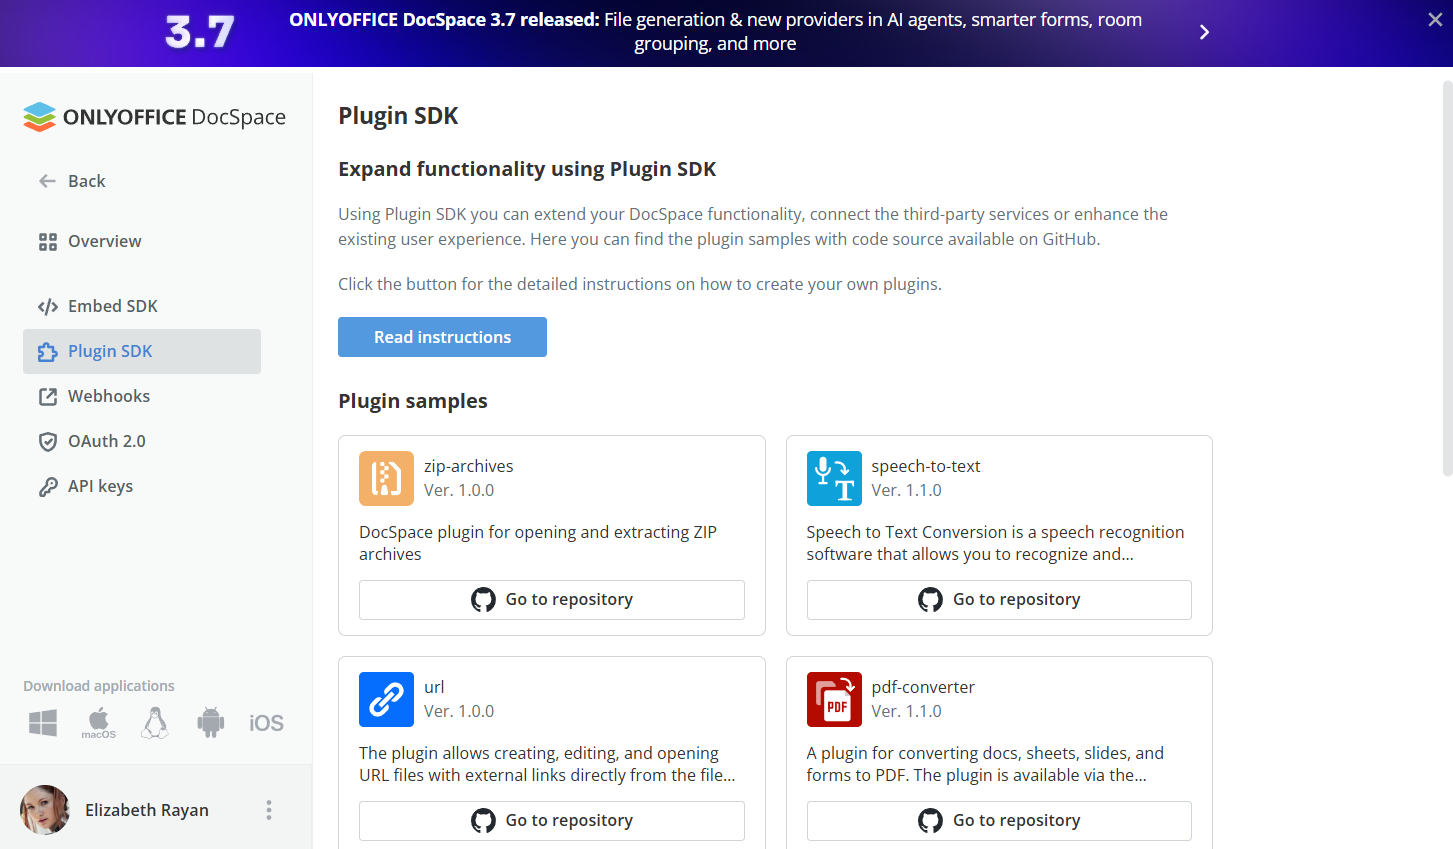Go Back in the sidebar
Viewport: 1453px width, 849px height.
pos(87,181)
